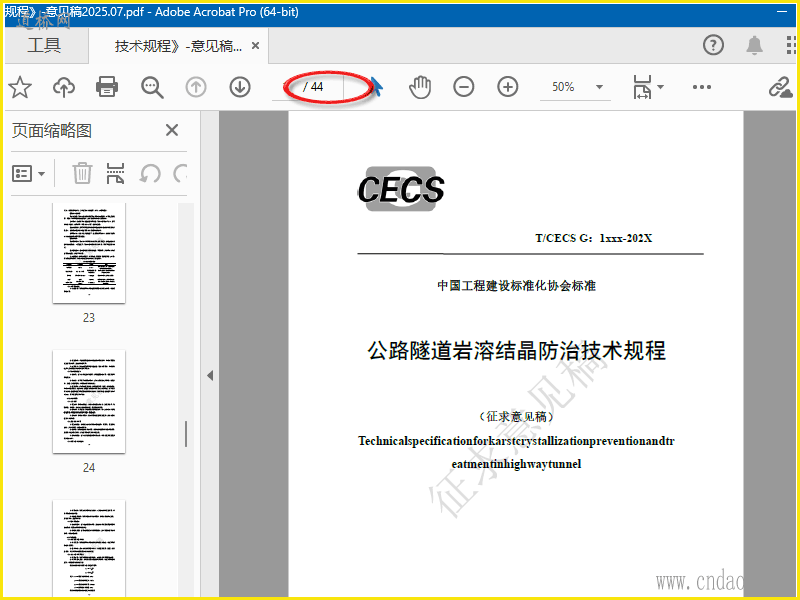Click the page label 23

click(x=89, y=317)
